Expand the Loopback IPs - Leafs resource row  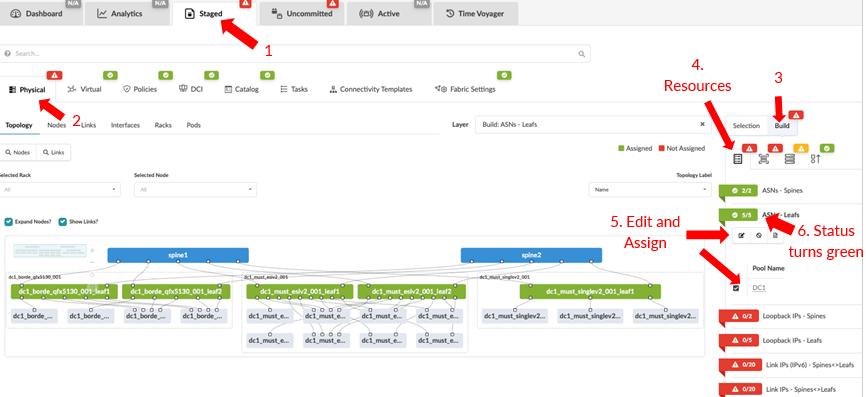[791, 340]
